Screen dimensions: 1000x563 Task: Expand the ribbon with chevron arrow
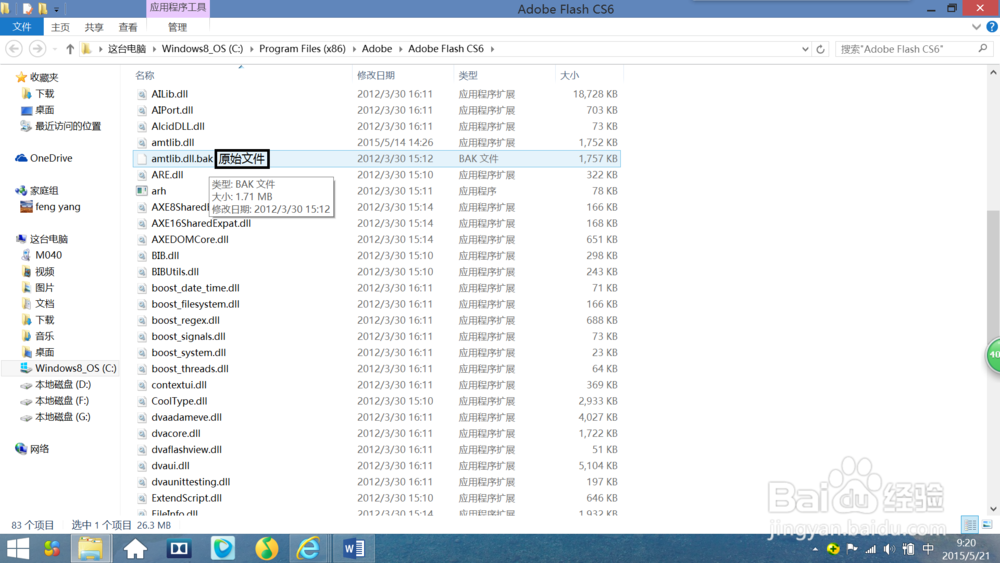pos(976,27)
